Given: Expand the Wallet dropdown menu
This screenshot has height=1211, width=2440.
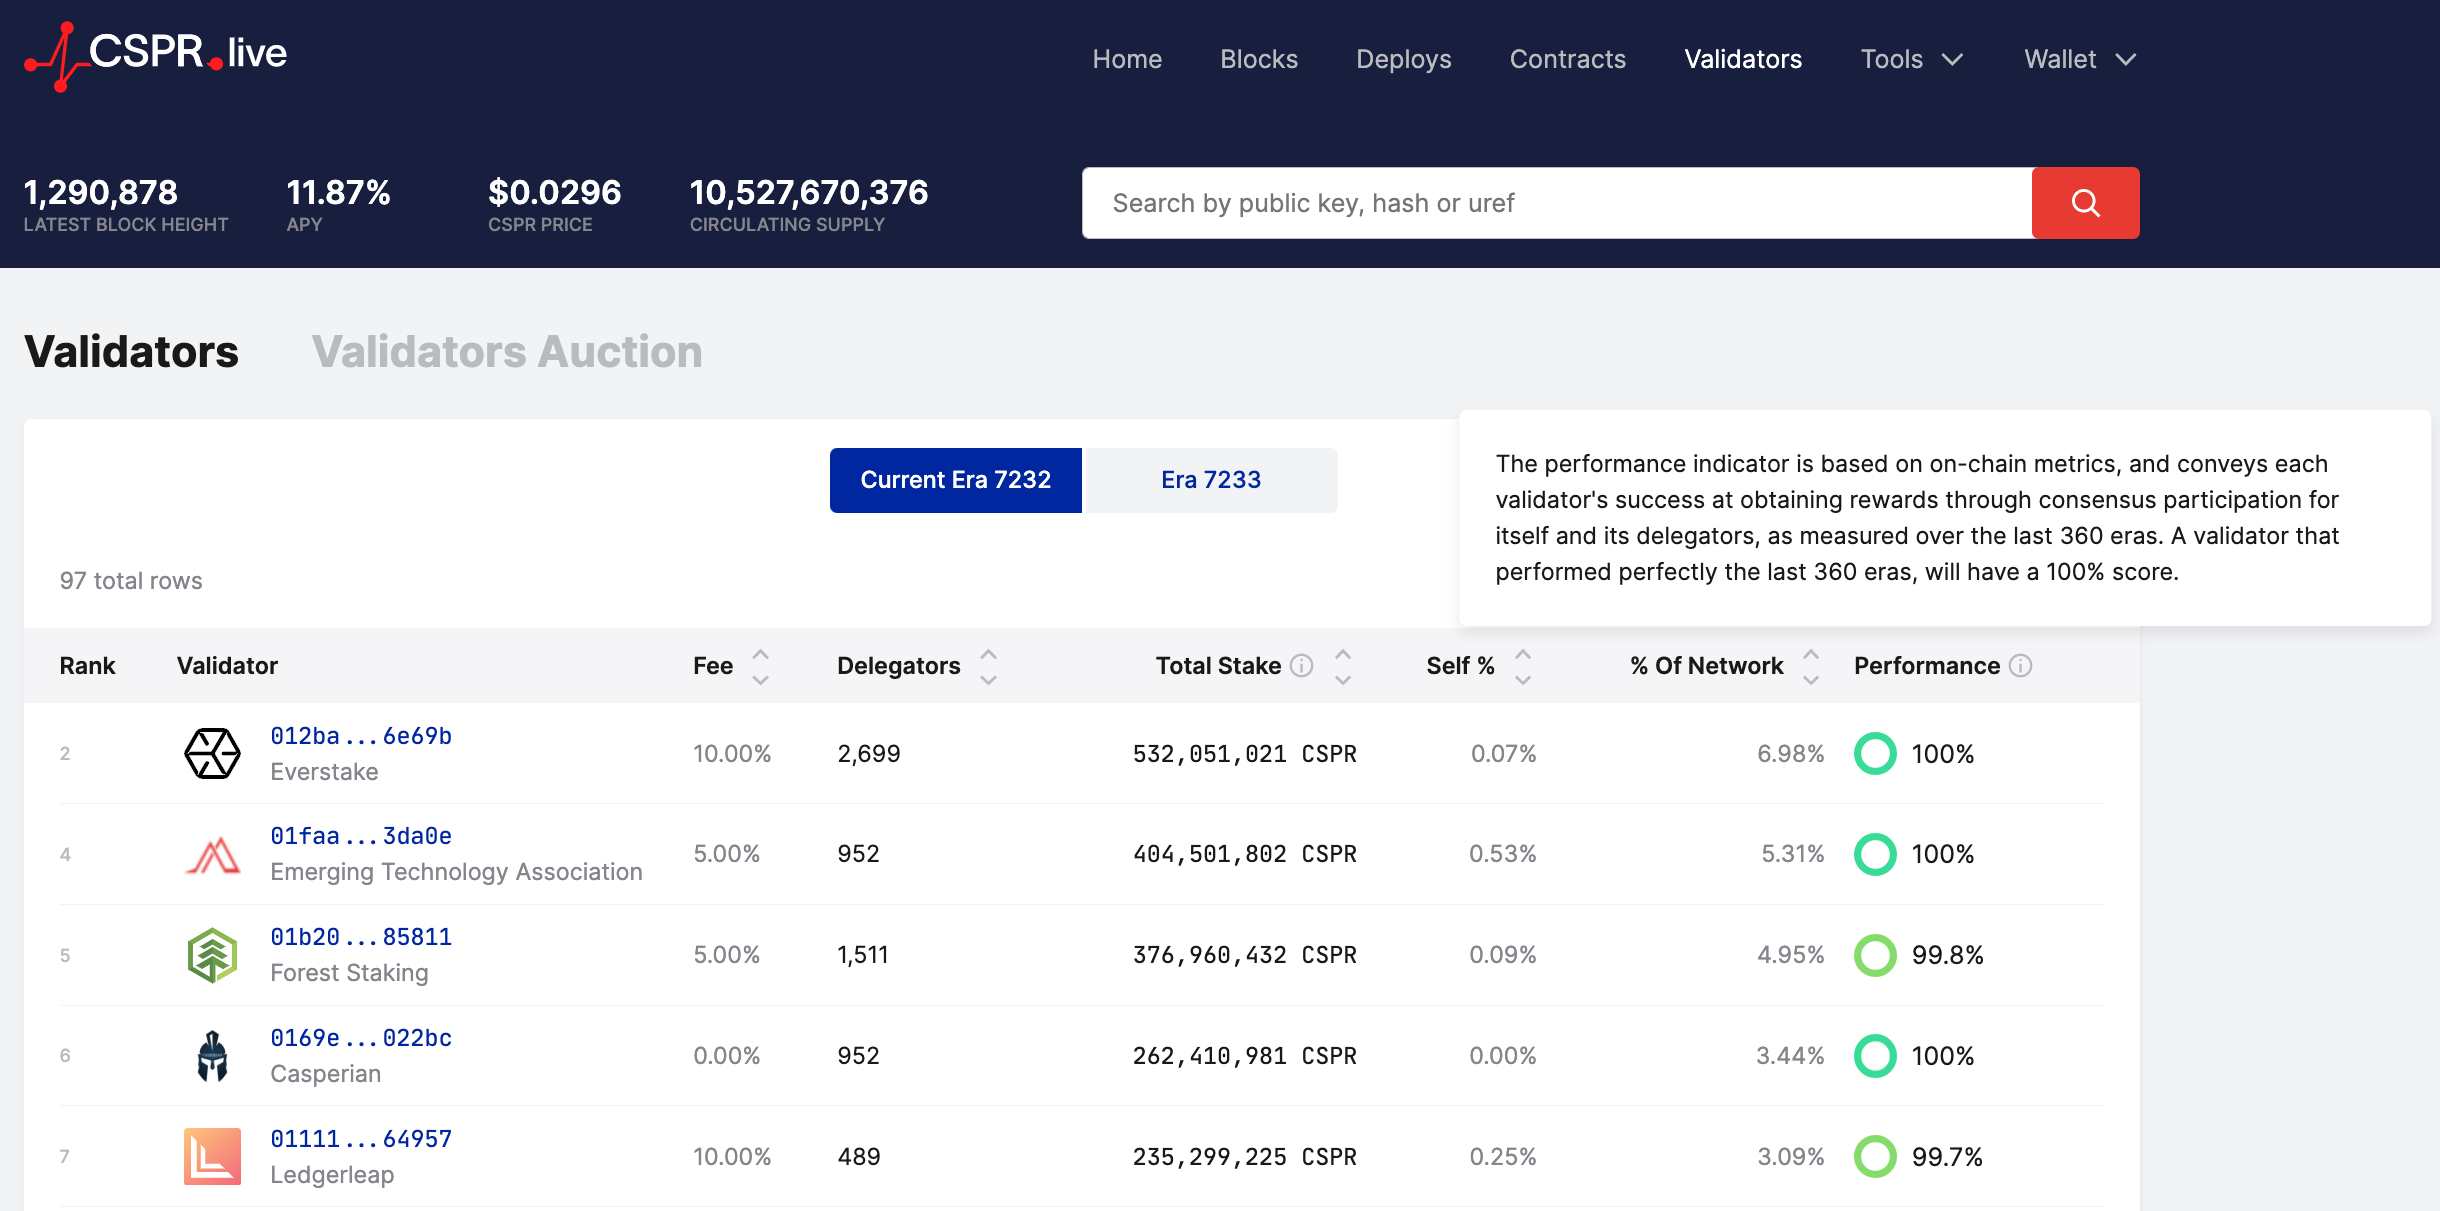Looking at the screenshot, I should click(2079, 58).
